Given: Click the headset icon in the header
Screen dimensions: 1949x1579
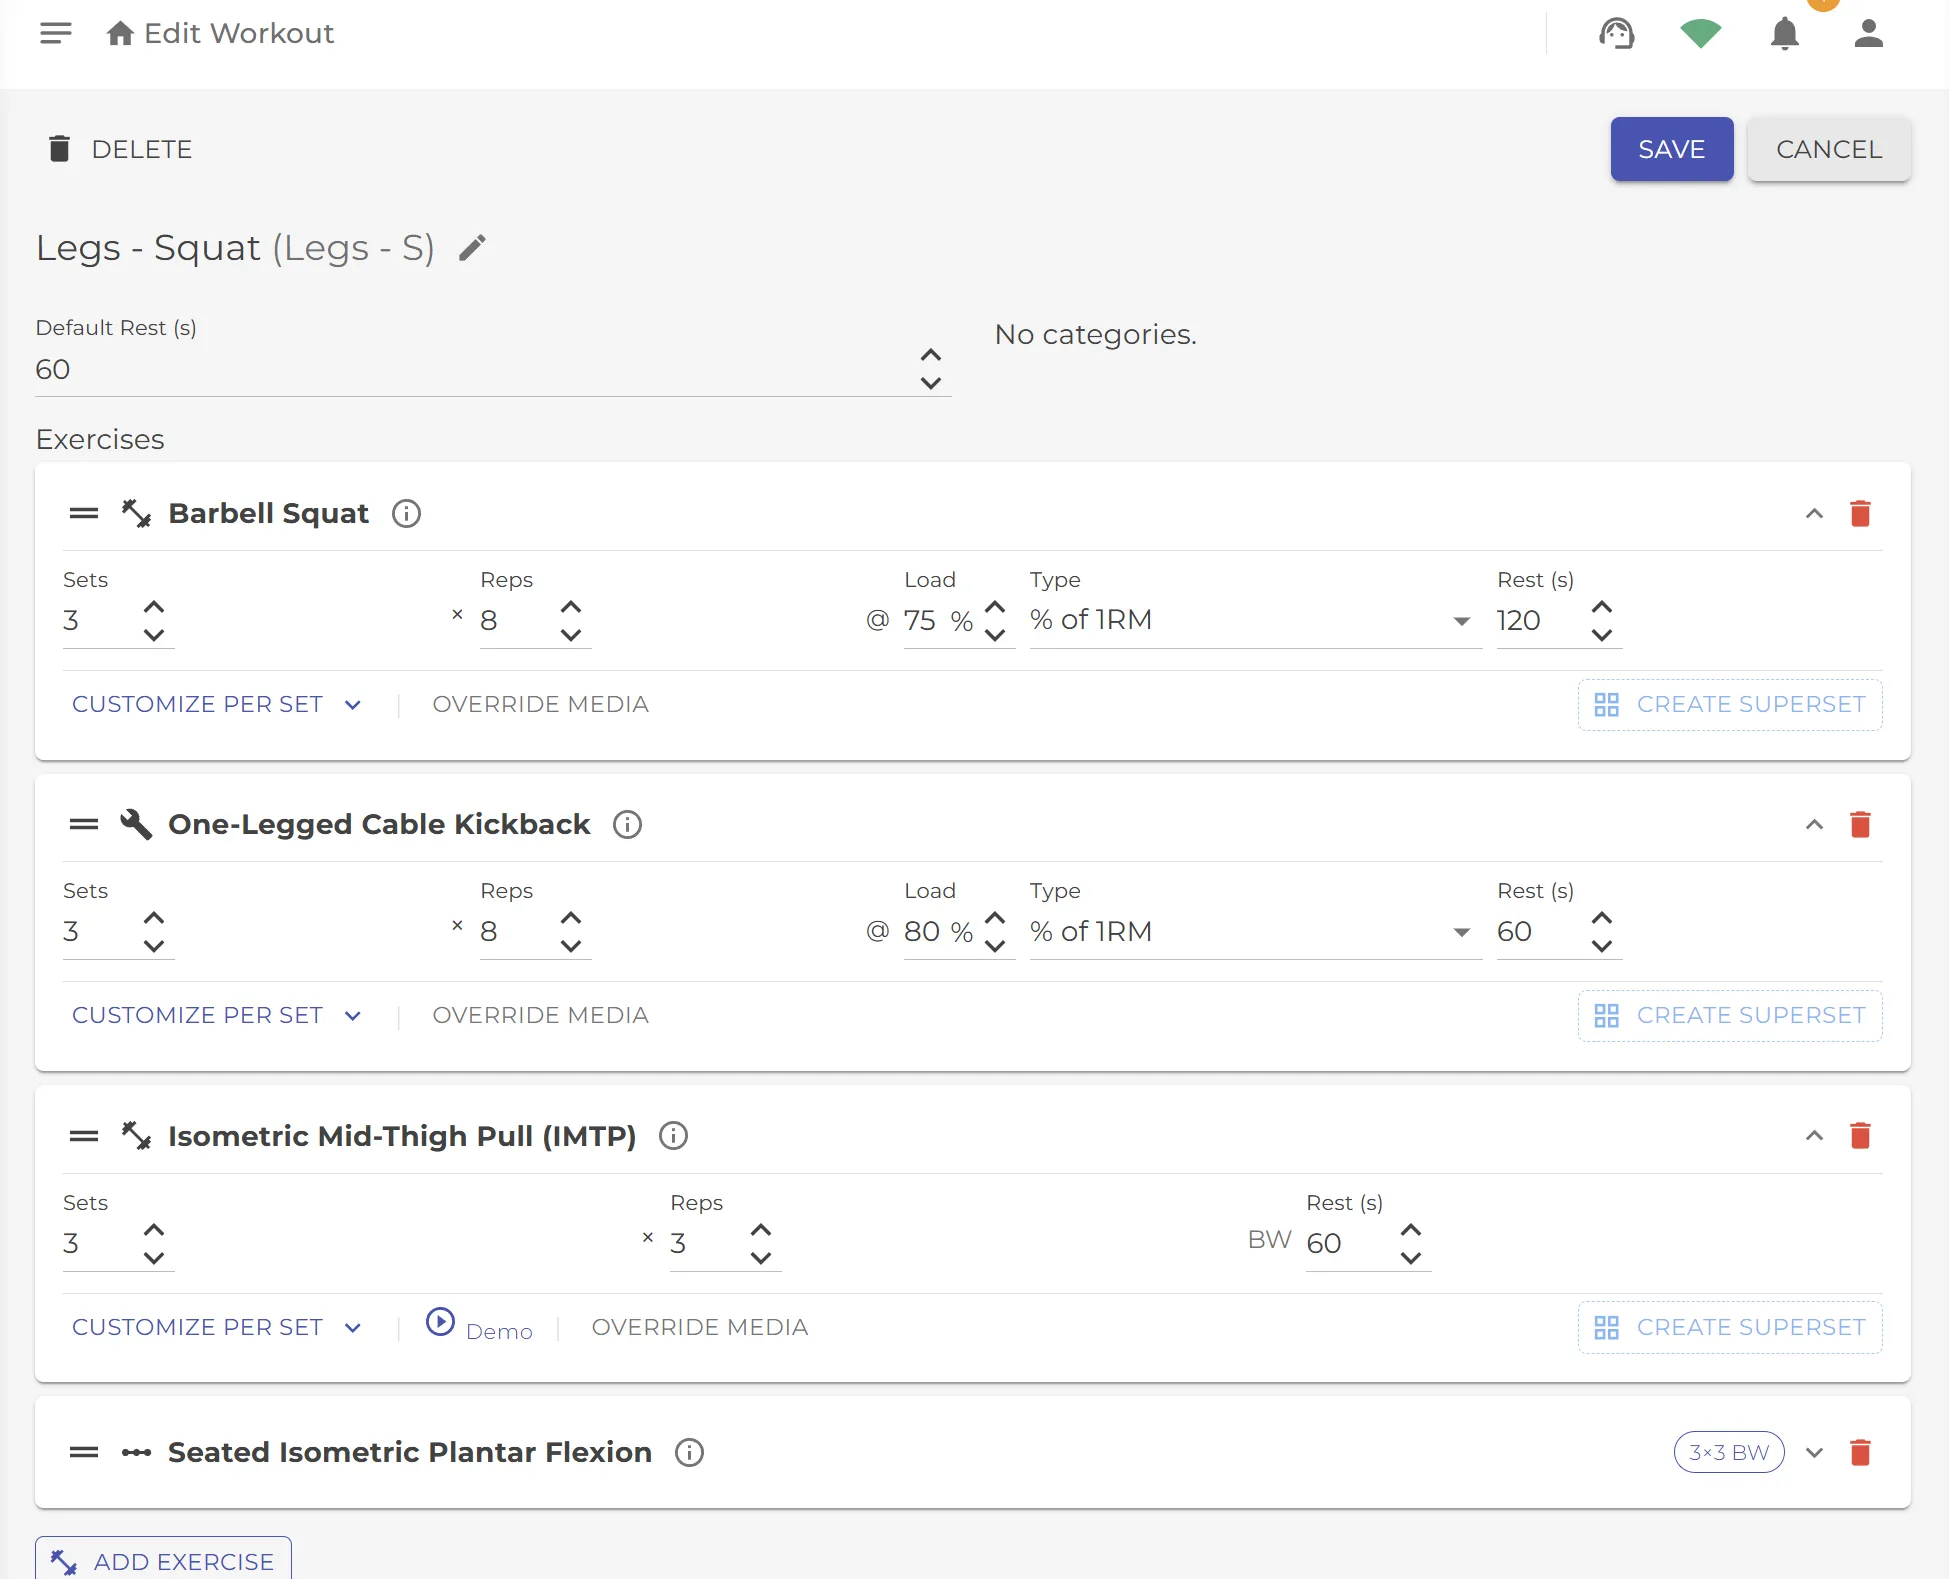Looking at the screenshot, I should pyautogui.click(x=1617, y=33).
